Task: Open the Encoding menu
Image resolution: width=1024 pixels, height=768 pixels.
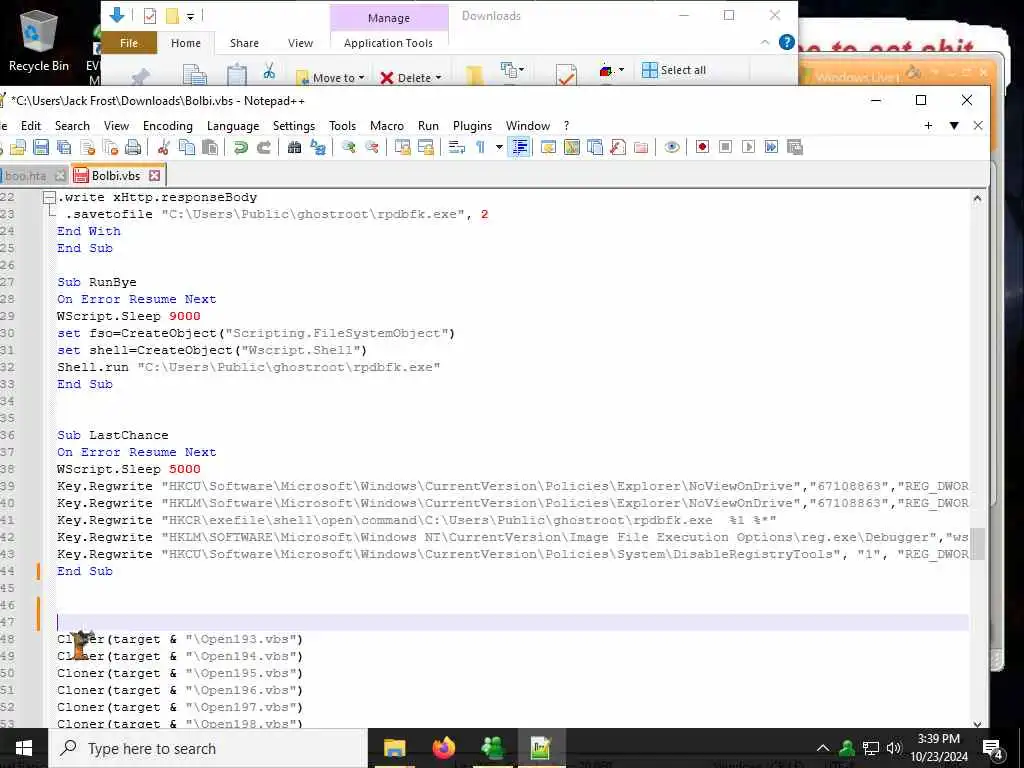Action: point(168,125)
